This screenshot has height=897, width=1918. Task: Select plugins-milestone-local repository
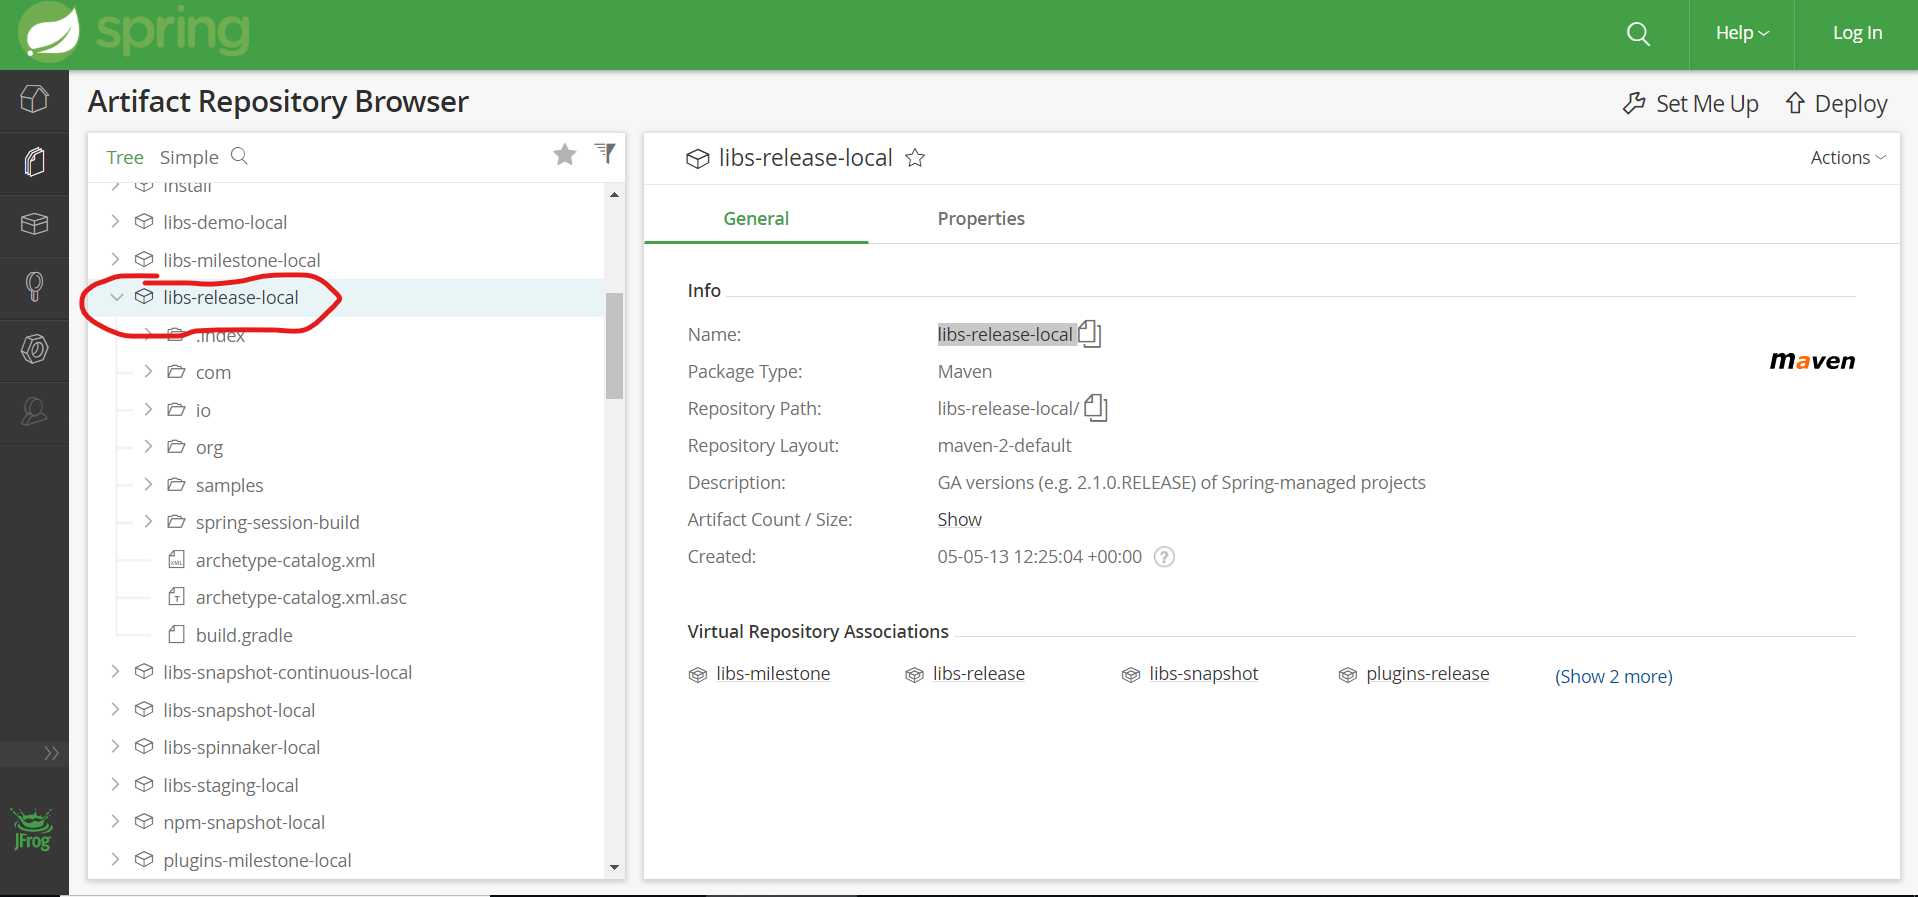tap(257, 860)
